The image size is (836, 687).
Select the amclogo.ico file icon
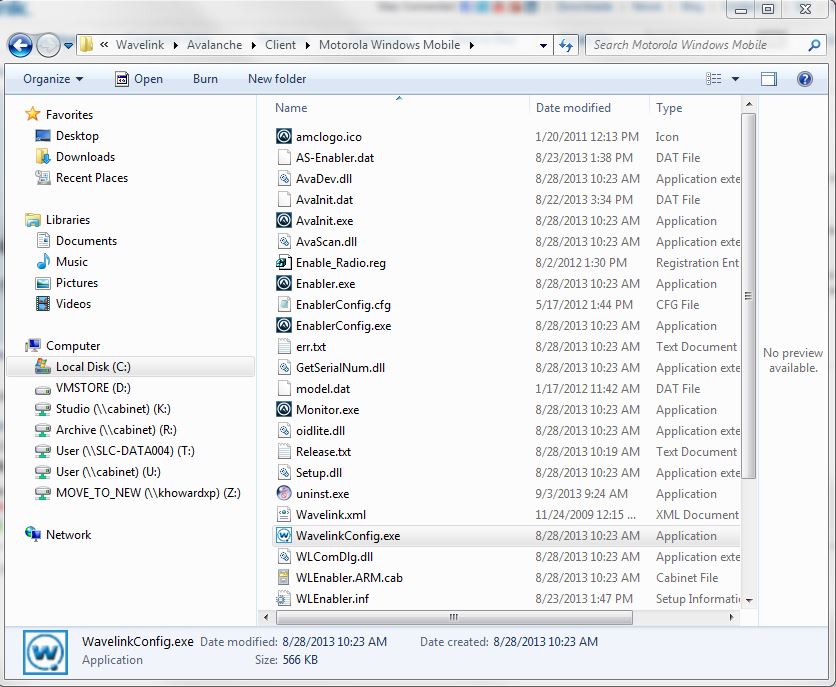[284, 137]
